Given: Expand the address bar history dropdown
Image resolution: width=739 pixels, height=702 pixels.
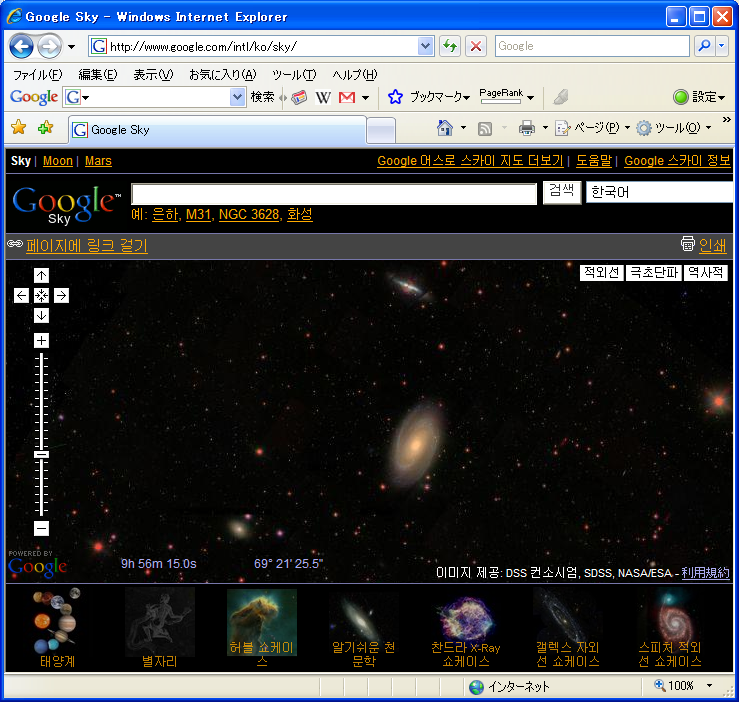Looking at the screenshot, I should [x=426, y=46].
